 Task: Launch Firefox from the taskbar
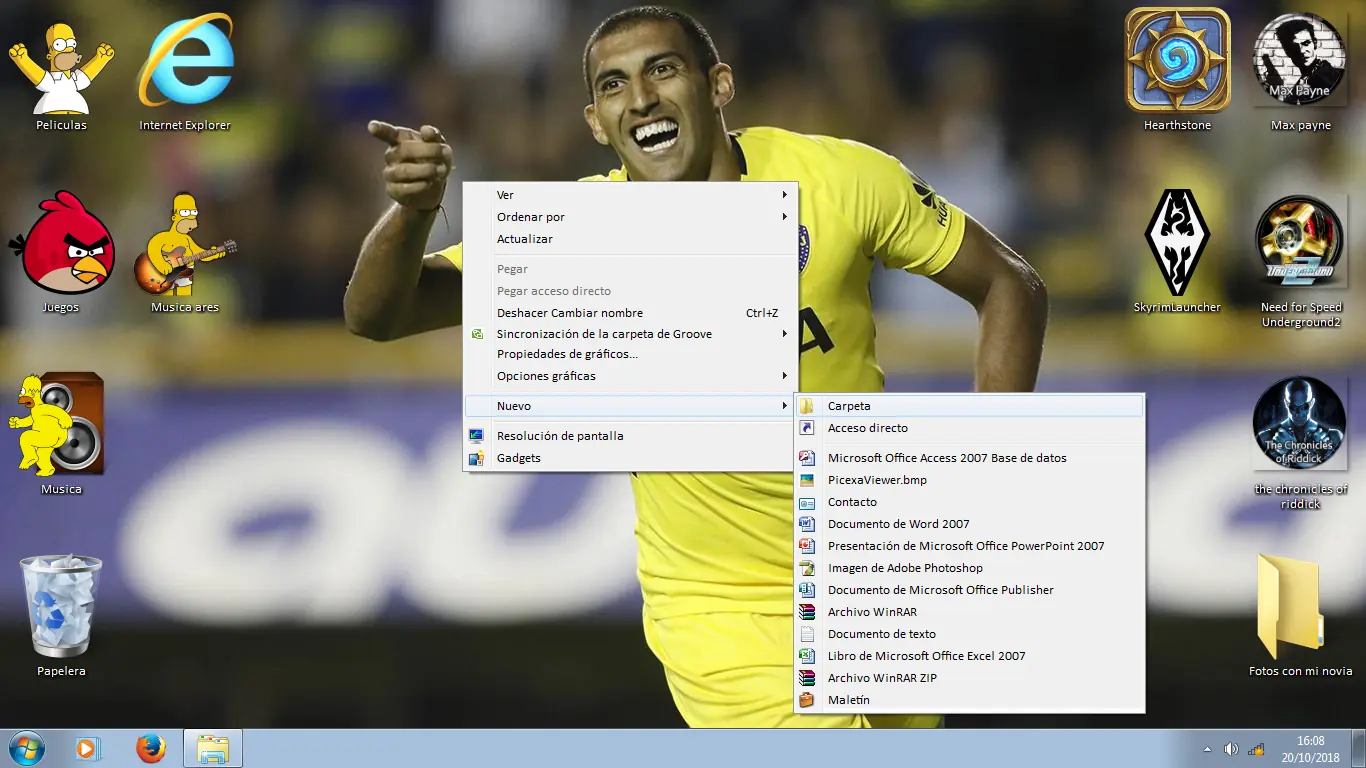(151, 748)
